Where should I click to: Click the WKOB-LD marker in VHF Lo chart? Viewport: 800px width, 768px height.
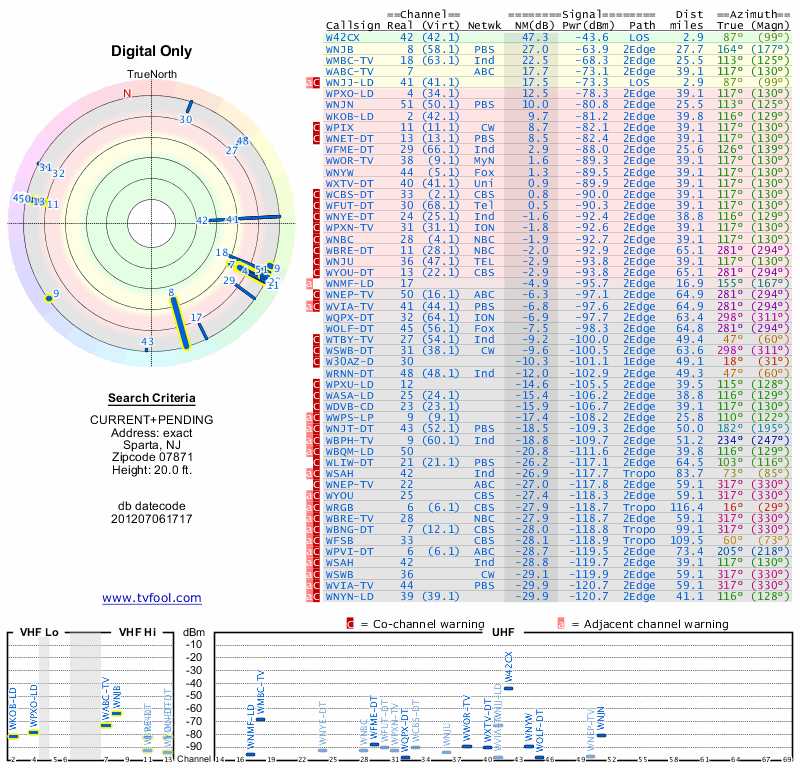tap(13, 736)
